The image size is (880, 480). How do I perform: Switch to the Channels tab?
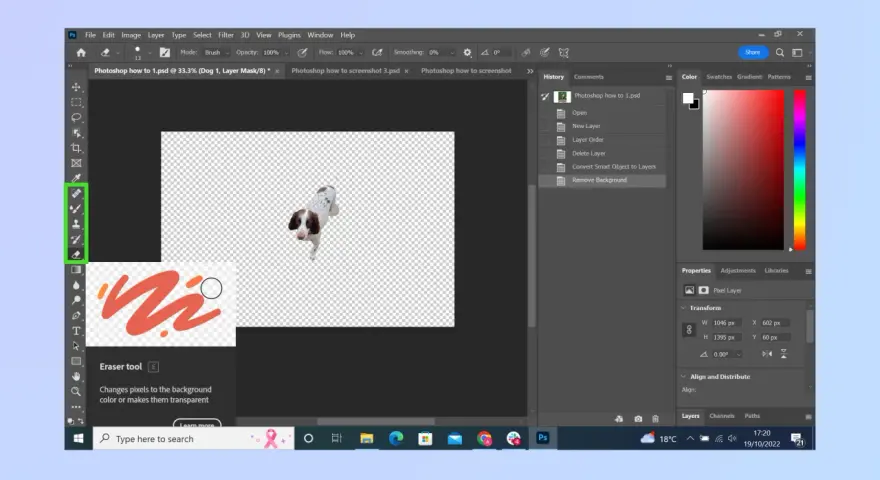click(722, 416)
